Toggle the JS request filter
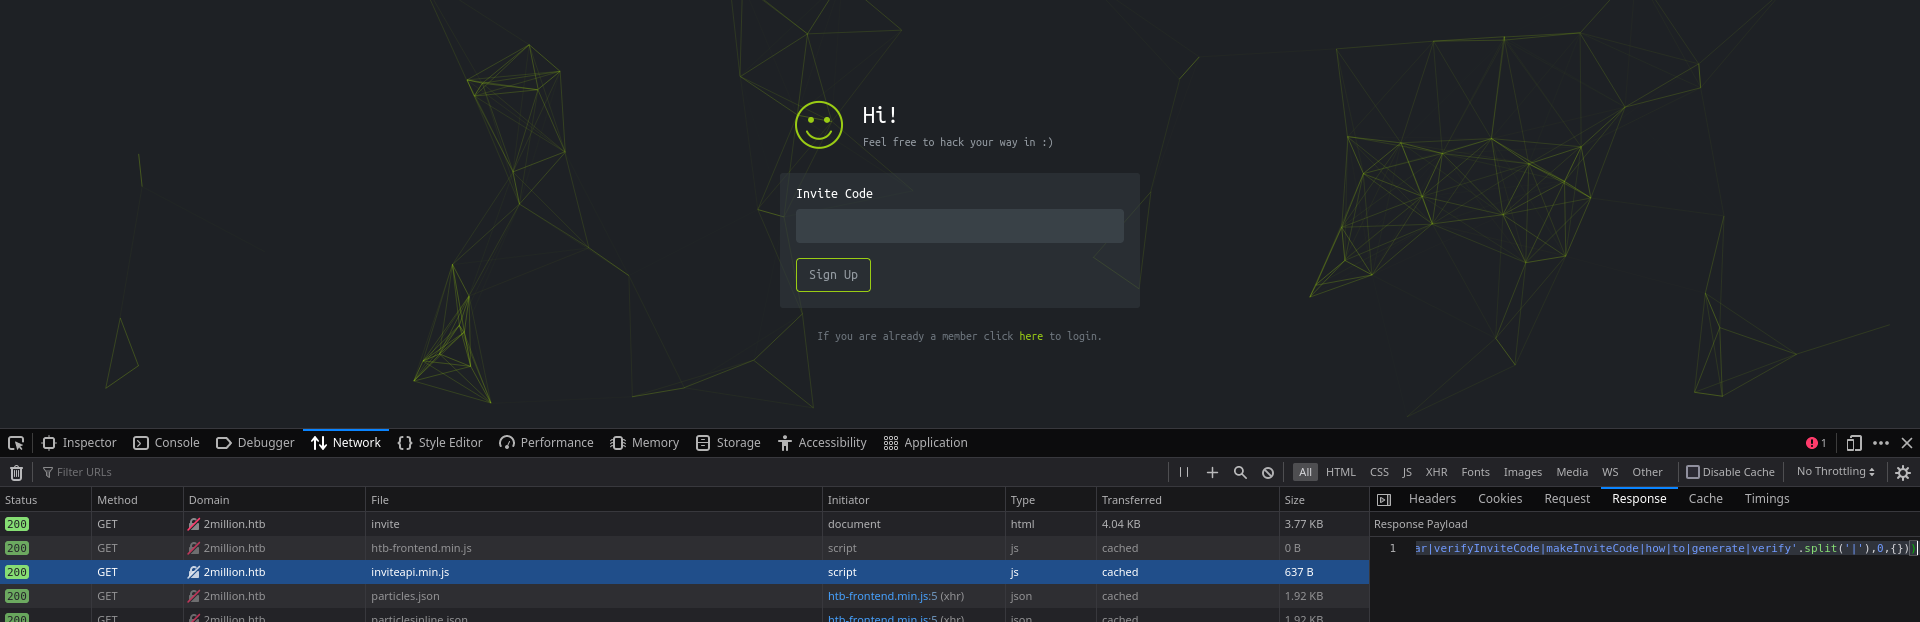1920x622 pixels. point(1407,472)
